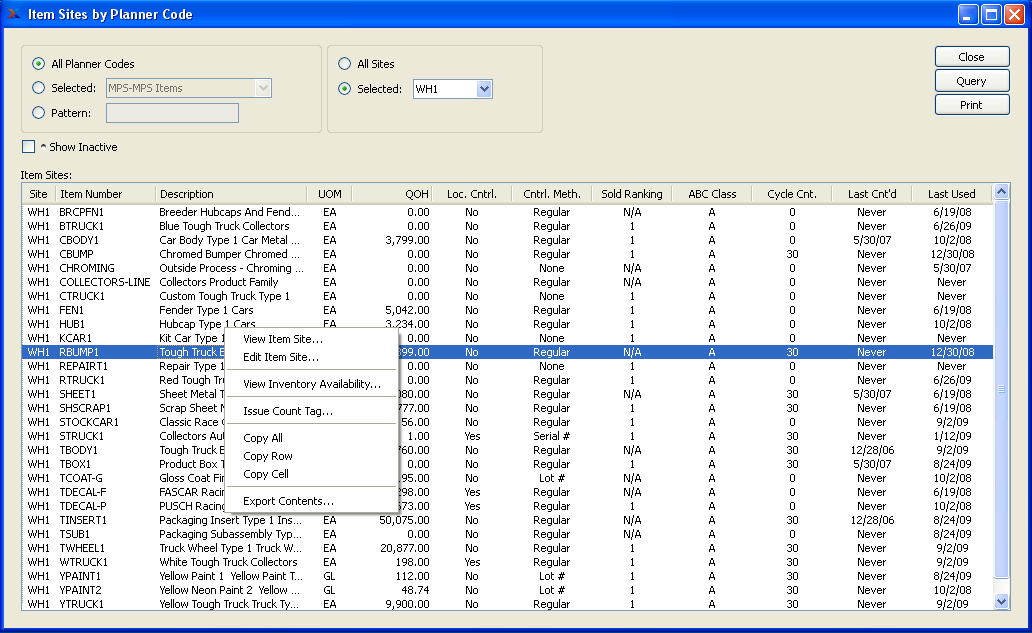Enable the Show Inactive checkbox
1032x633 pixels.
pos(29,147)
